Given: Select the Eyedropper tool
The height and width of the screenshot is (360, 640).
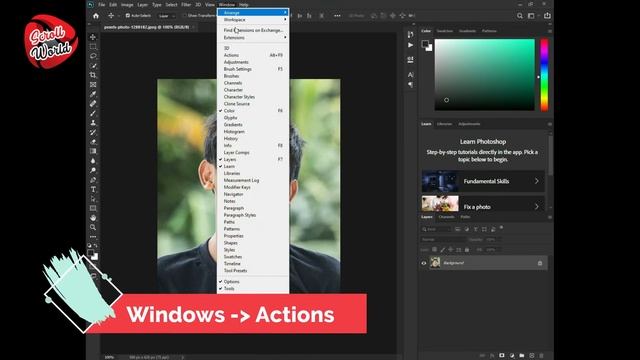Looking at the screenshot, I should point(93,94).
